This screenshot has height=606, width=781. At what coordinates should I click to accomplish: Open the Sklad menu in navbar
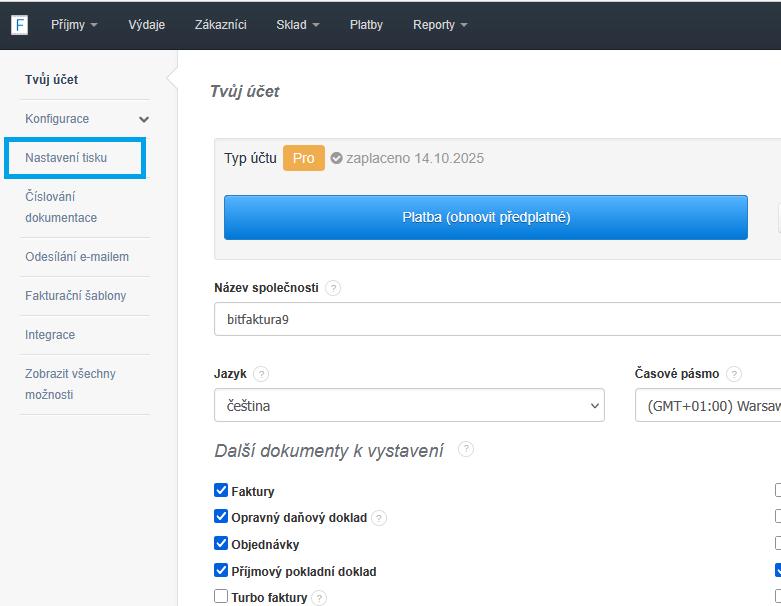click(298, 25)
